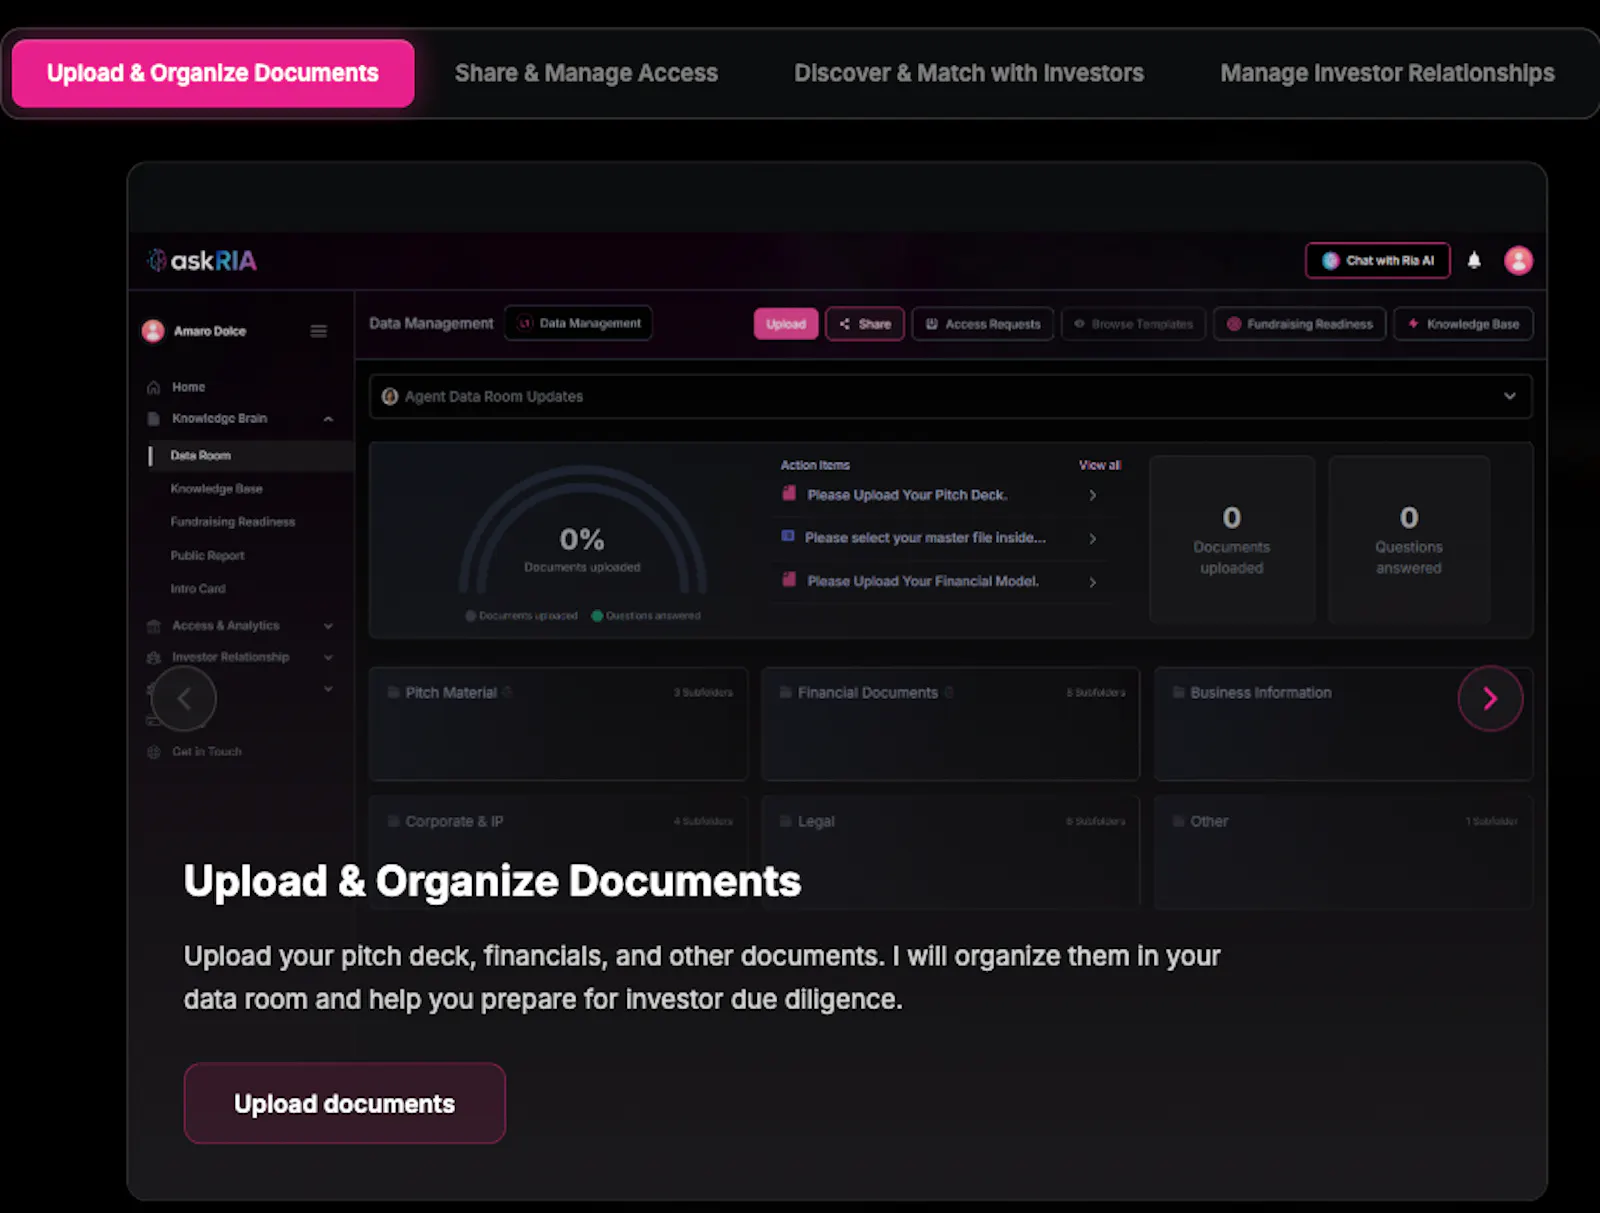Open Chat with Ria AI
The image size is (1600, 1213).
[x=1378, y=260]
